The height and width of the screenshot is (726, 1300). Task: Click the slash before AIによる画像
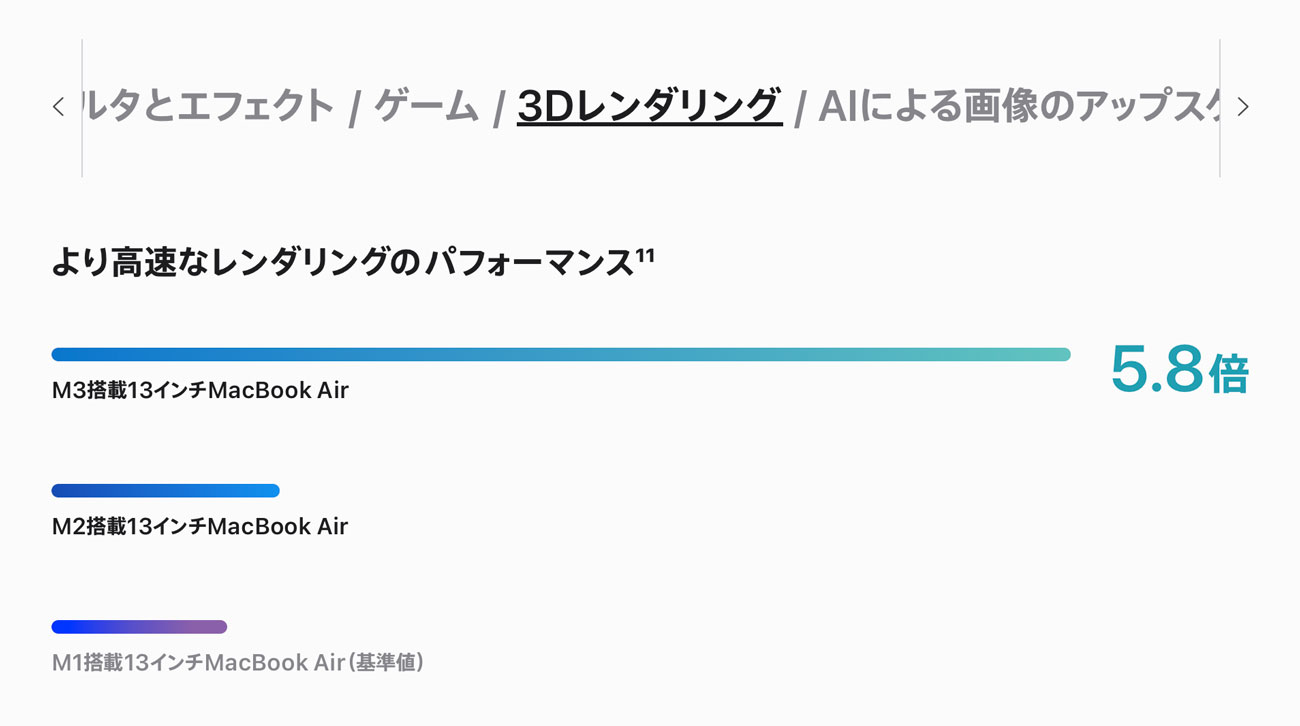tap(799, 109)
